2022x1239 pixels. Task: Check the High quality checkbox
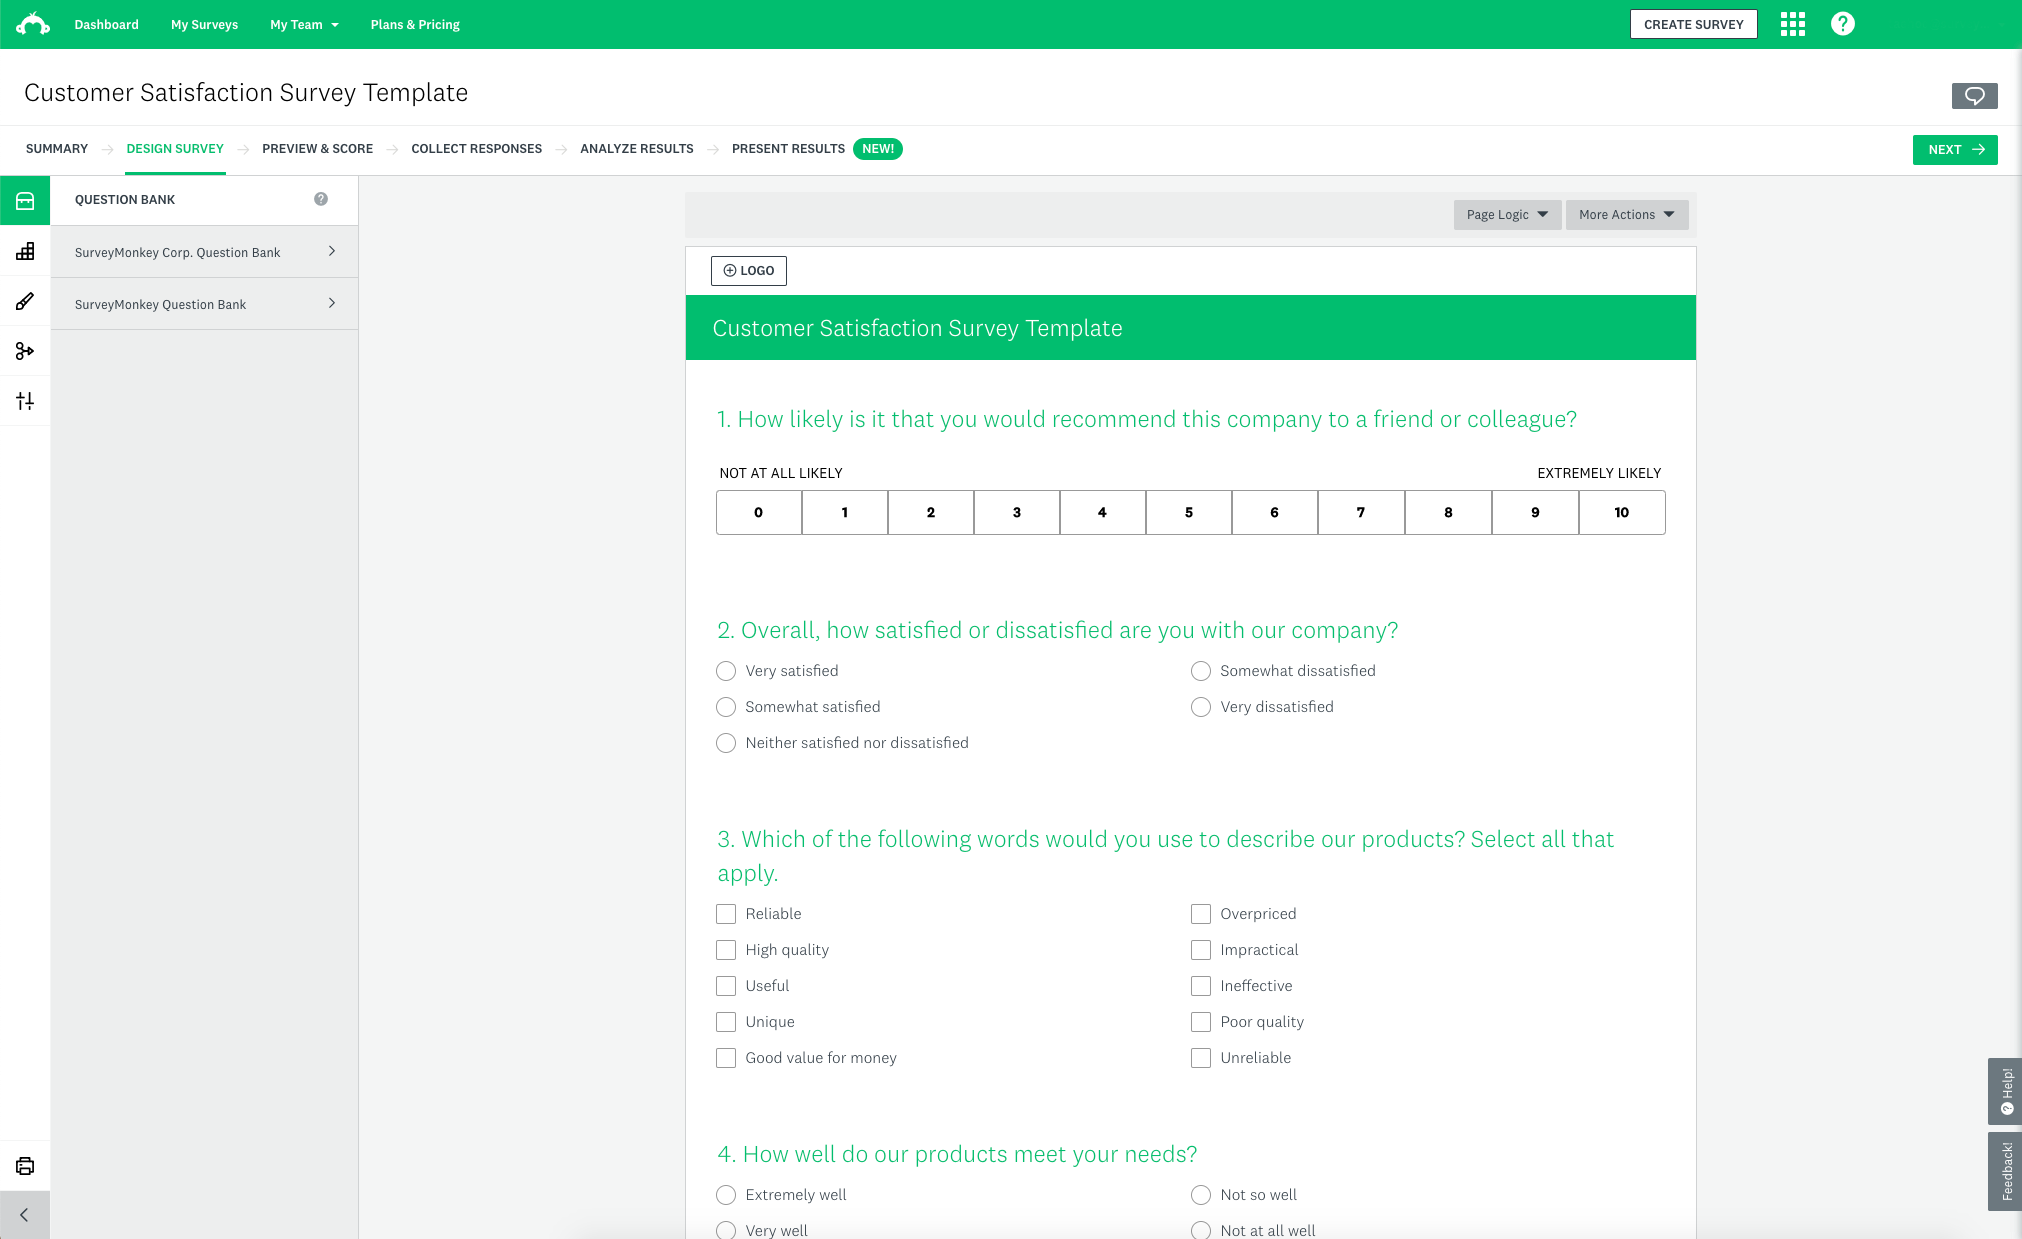pos(726,950)
